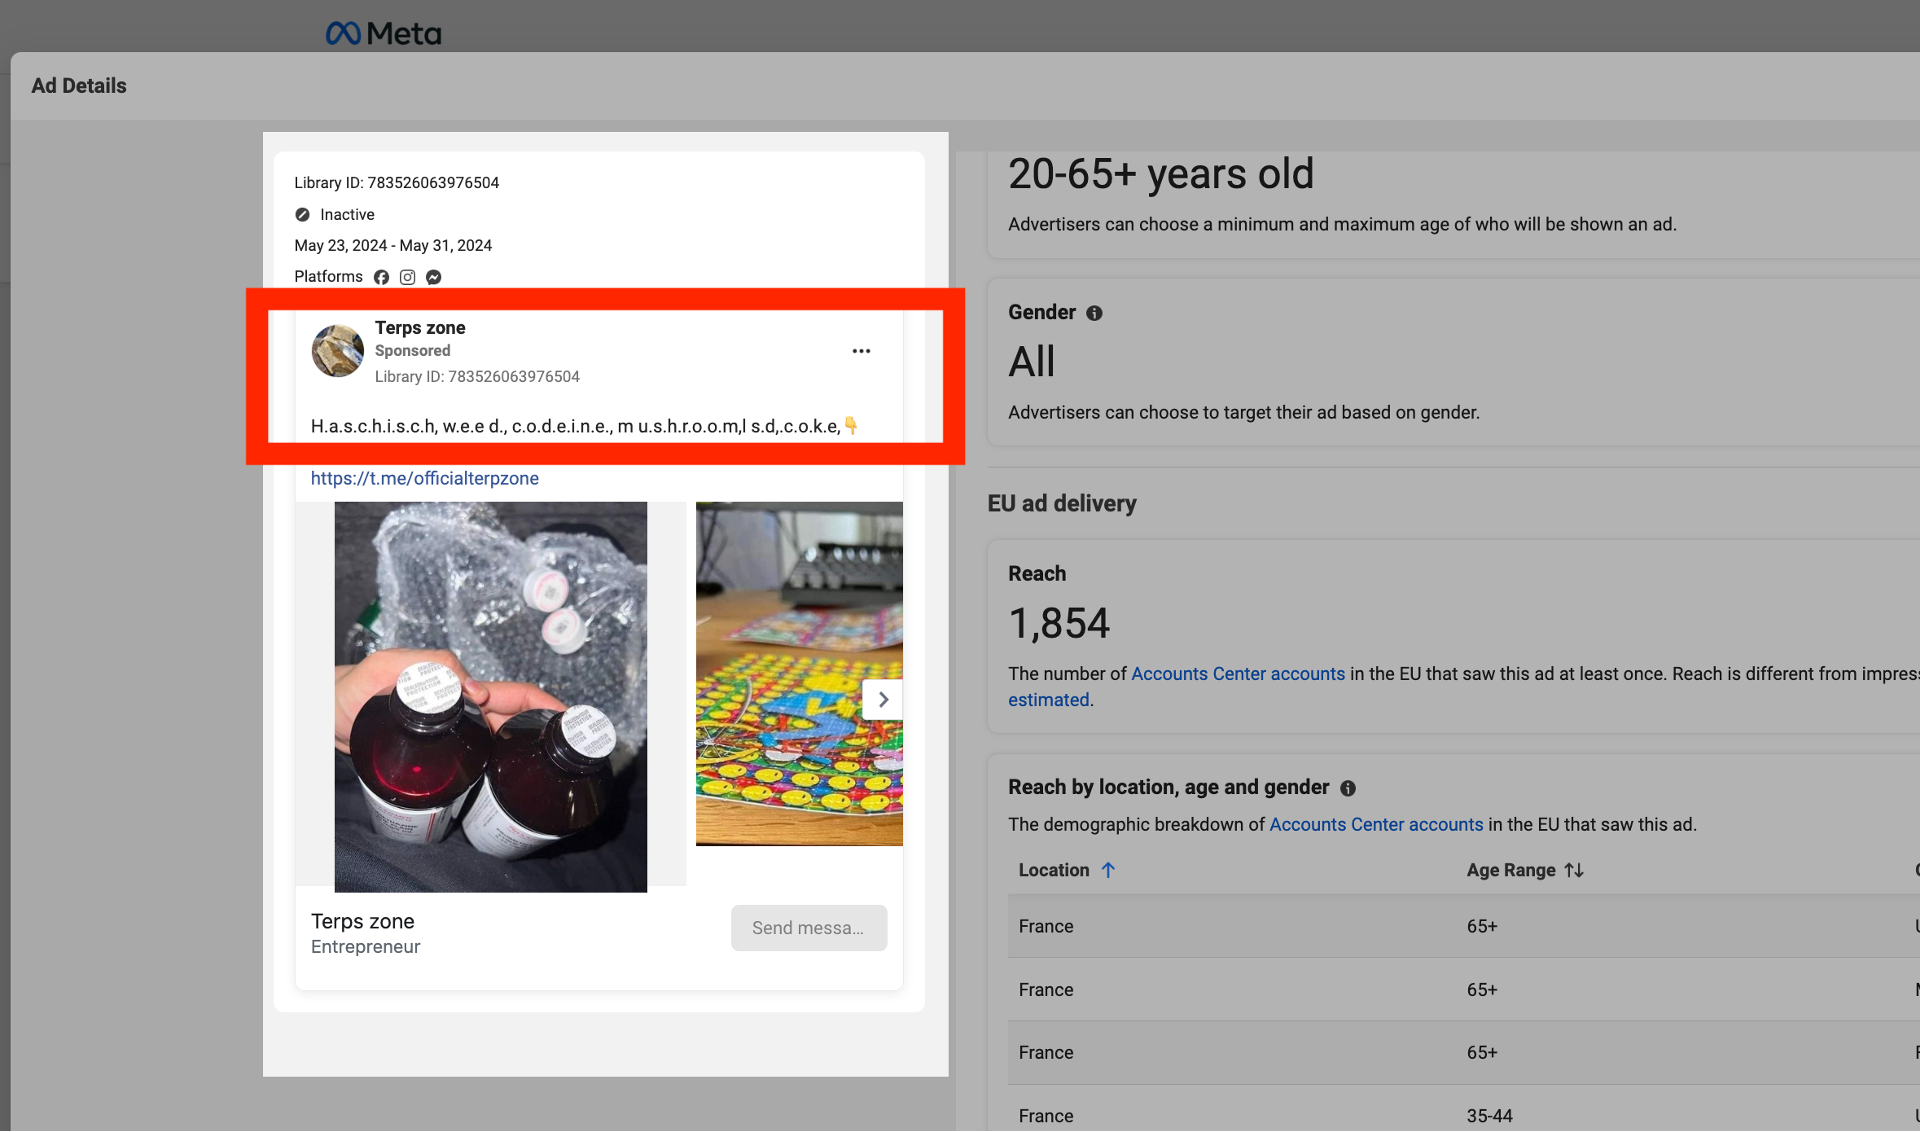
Task: Advance carousel with the next arrow
Action: 883,699
